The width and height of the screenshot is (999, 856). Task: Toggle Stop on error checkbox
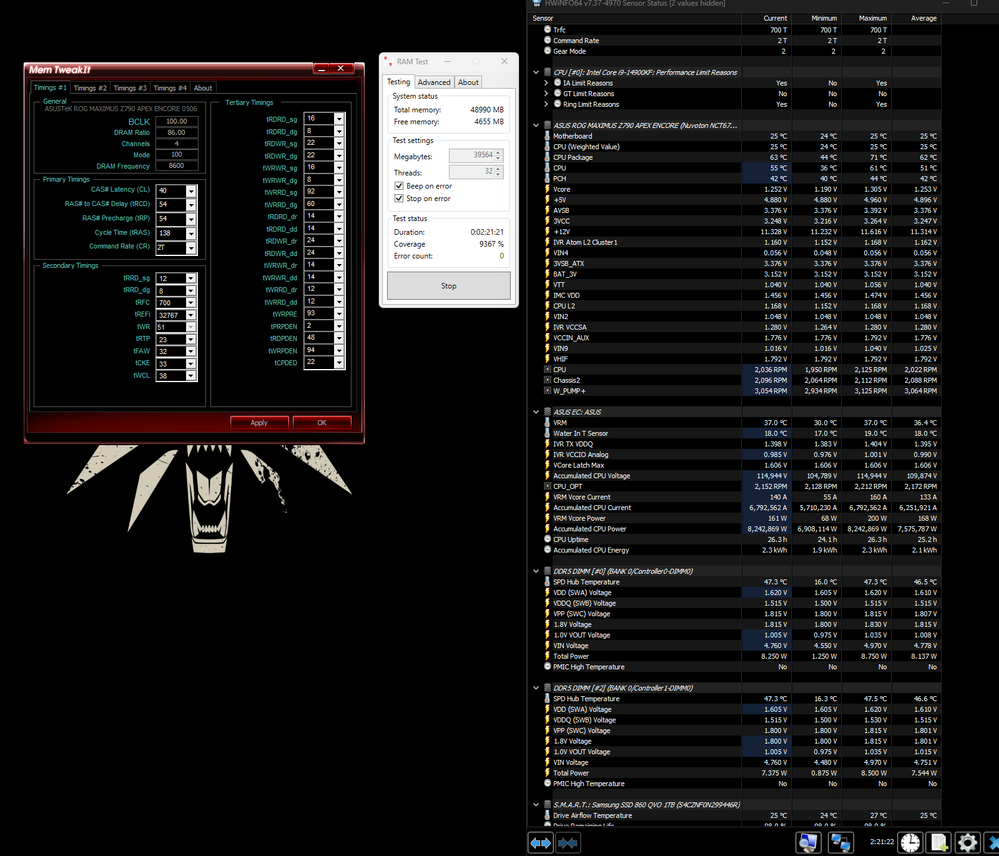(399, 199)
